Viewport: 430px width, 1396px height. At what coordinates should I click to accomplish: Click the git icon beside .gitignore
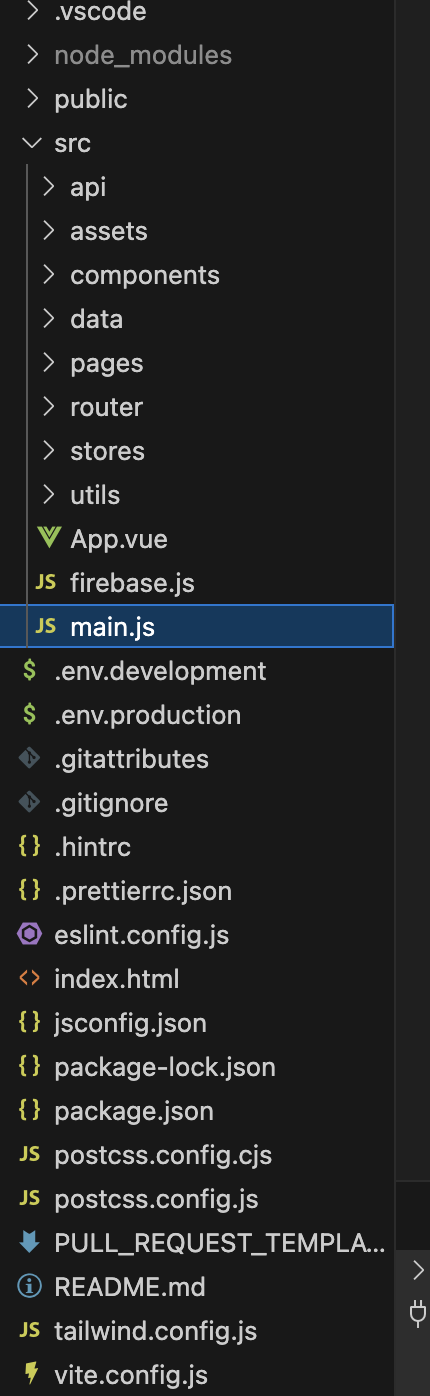30,803
